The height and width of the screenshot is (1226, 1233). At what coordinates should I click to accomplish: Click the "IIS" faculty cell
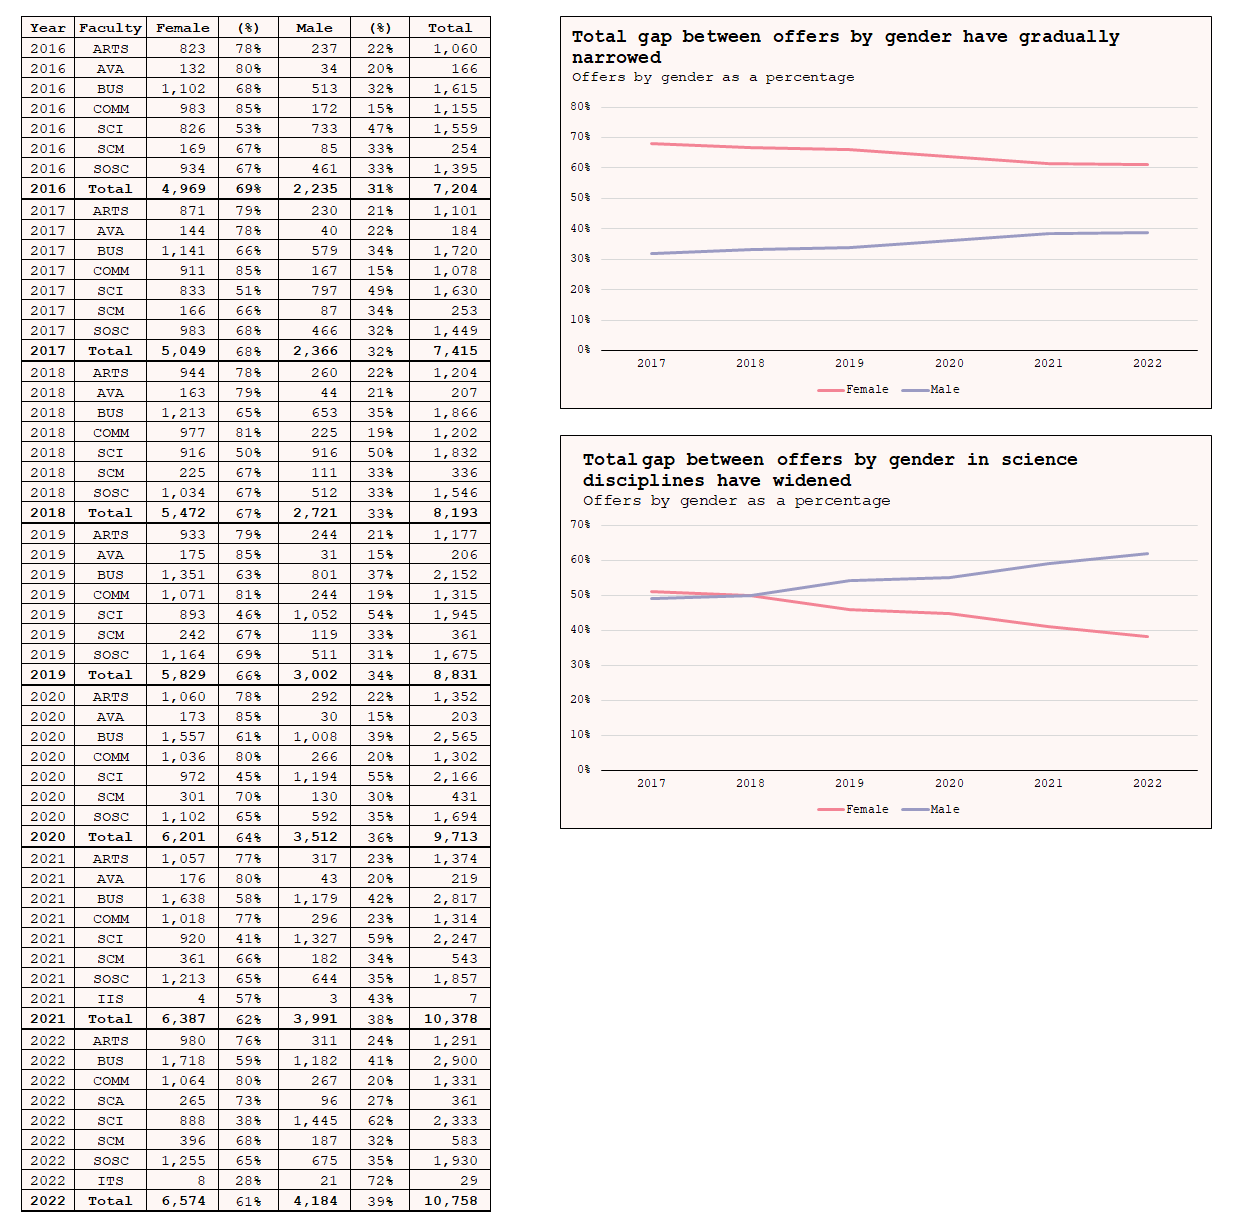(x=110, y=999)
